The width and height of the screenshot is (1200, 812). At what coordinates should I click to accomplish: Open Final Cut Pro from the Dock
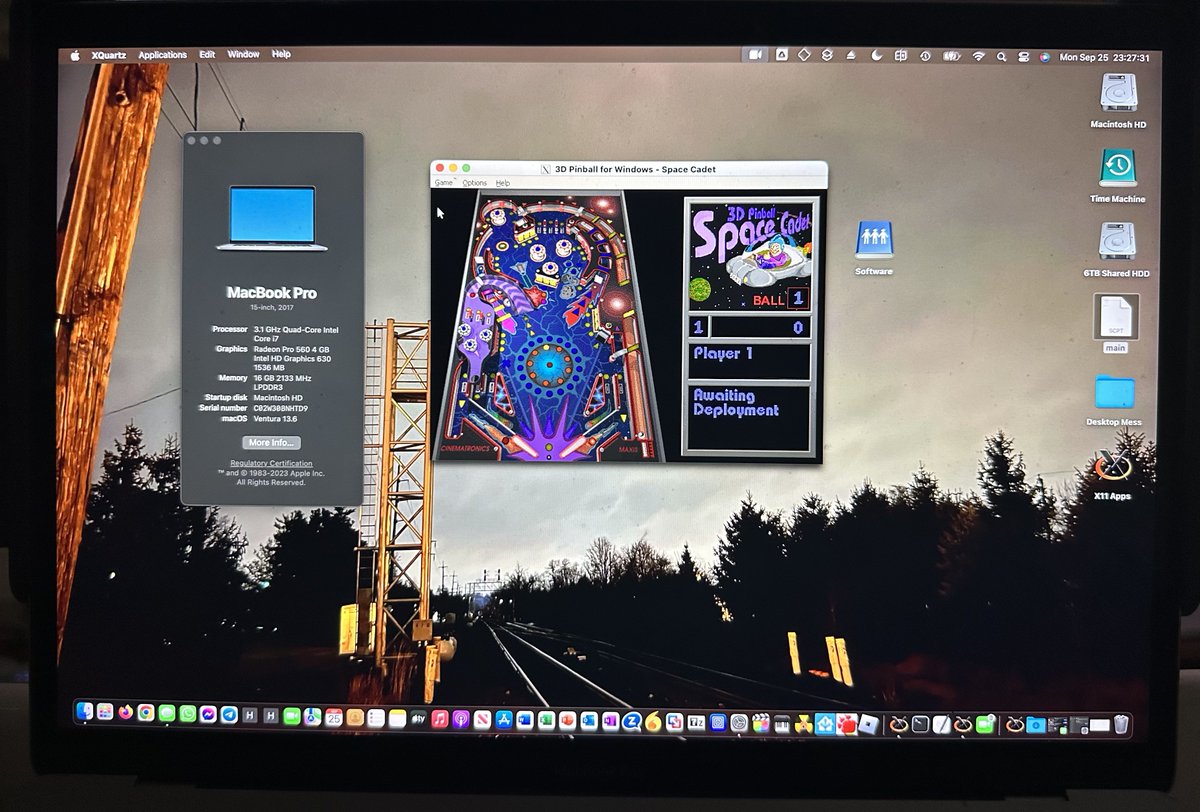coord(760,722)
